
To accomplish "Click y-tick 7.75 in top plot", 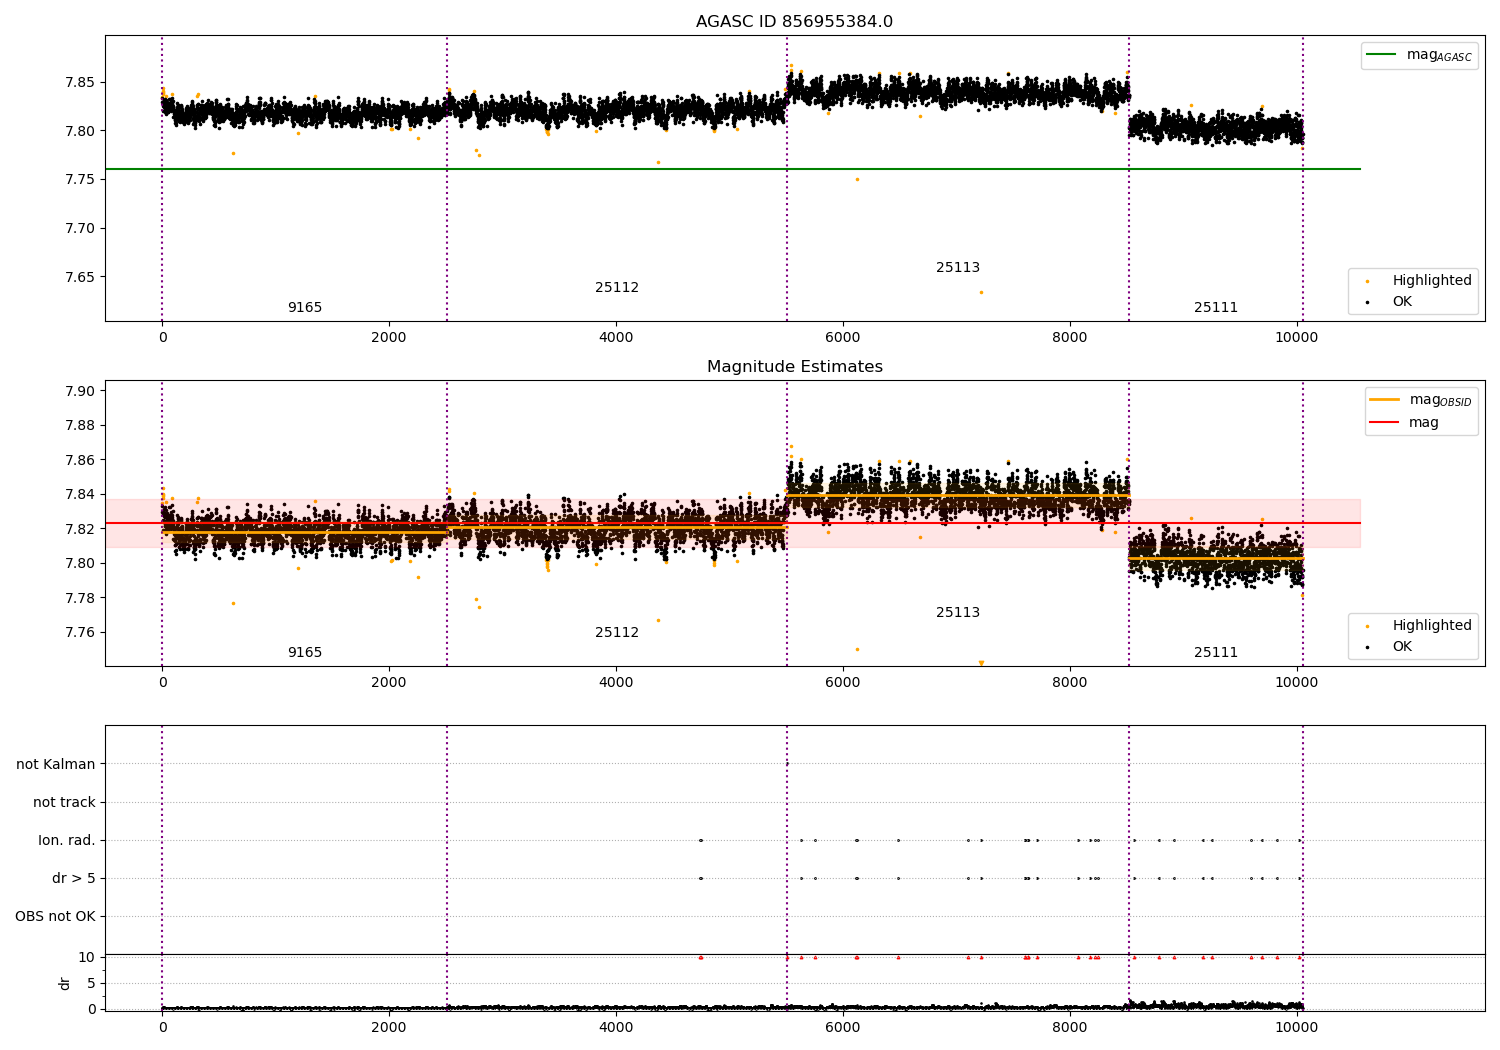I will pyautogui.click(x=80, y=180).
